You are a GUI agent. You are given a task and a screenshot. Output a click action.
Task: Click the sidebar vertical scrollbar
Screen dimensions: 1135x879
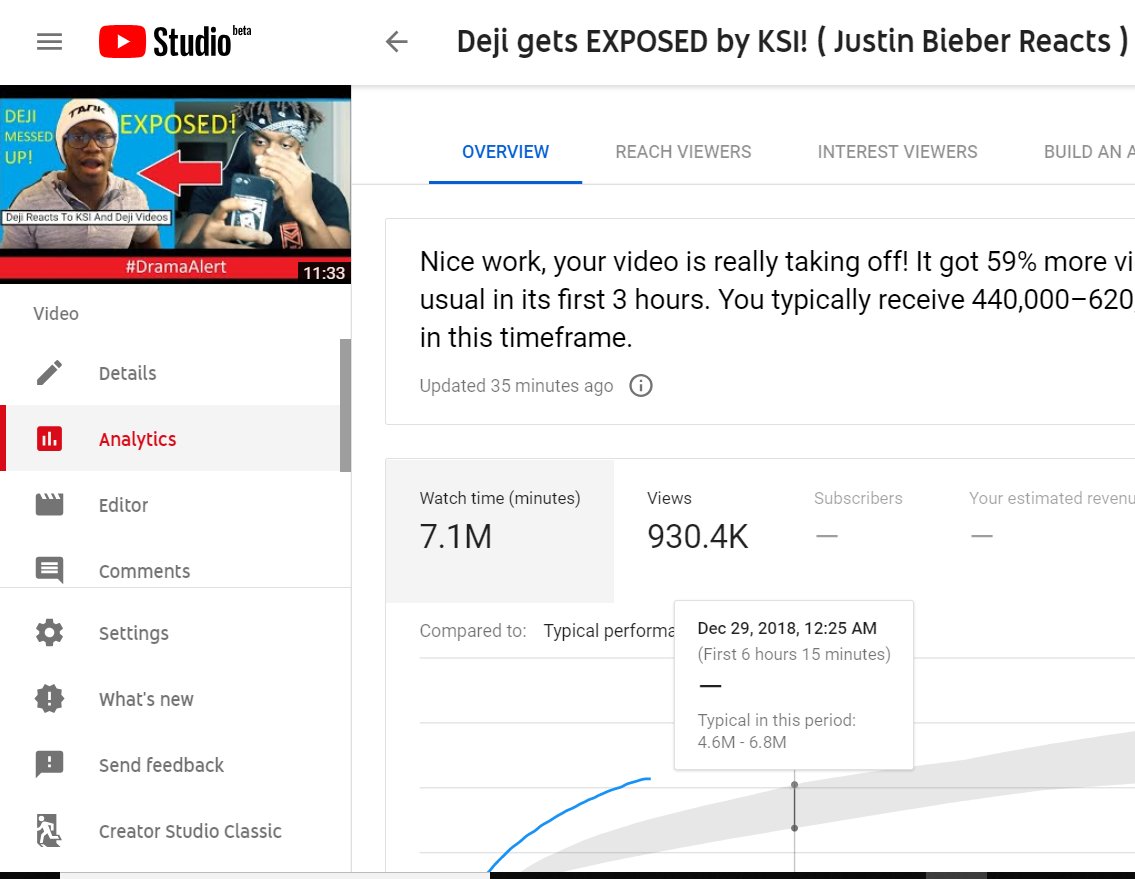point(345,405)
